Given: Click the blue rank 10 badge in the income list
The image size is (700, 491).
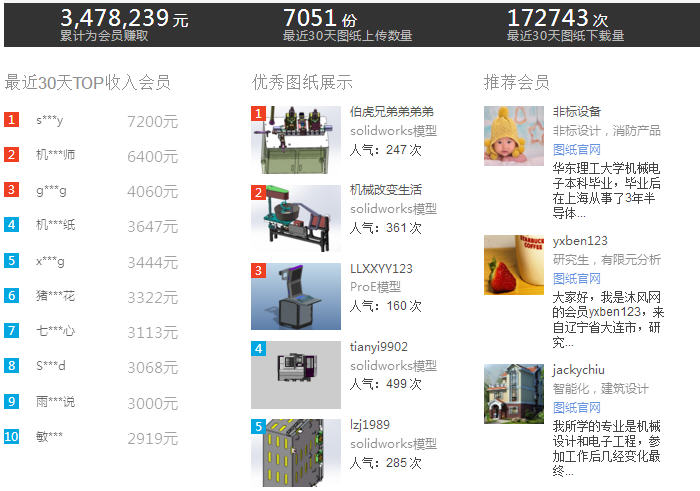Looking at the screenshot, I should click(x=12, y=436).
